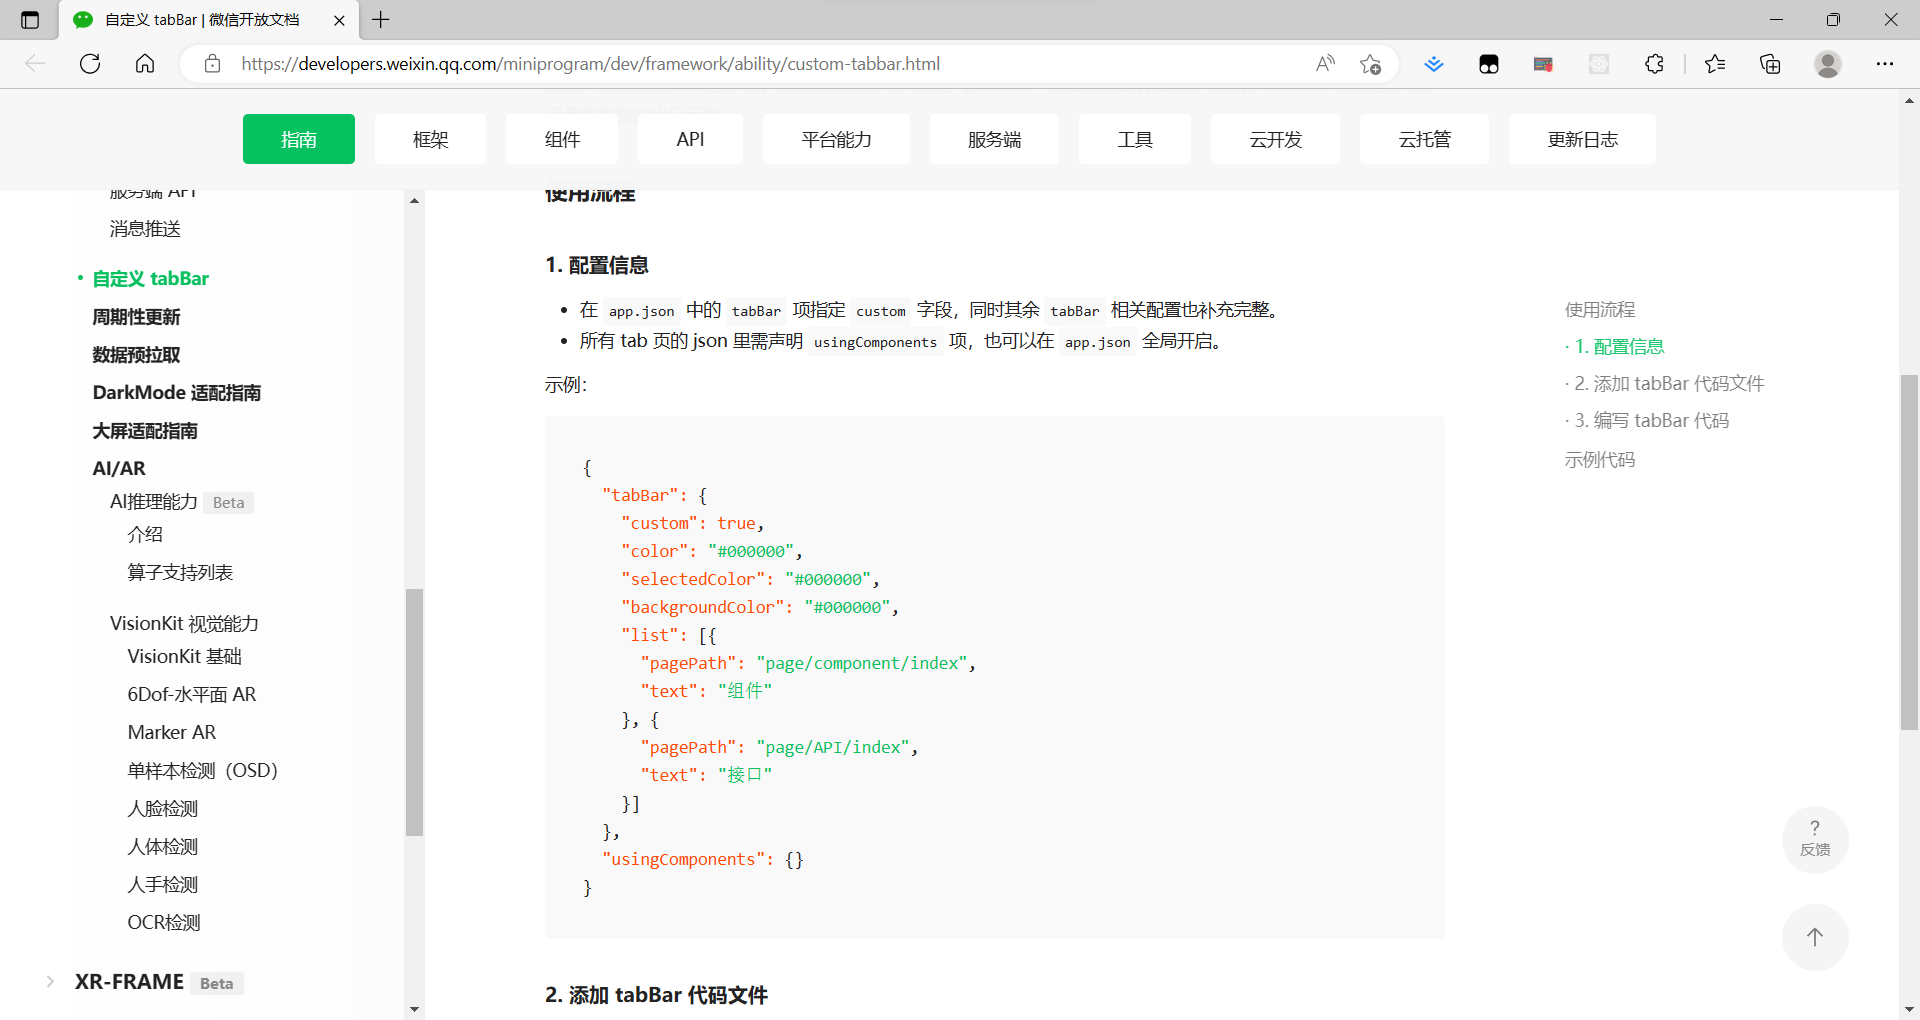Open DarkMode 适配指南 page
Screen dimensions: 1920x1020
[176, 392]
